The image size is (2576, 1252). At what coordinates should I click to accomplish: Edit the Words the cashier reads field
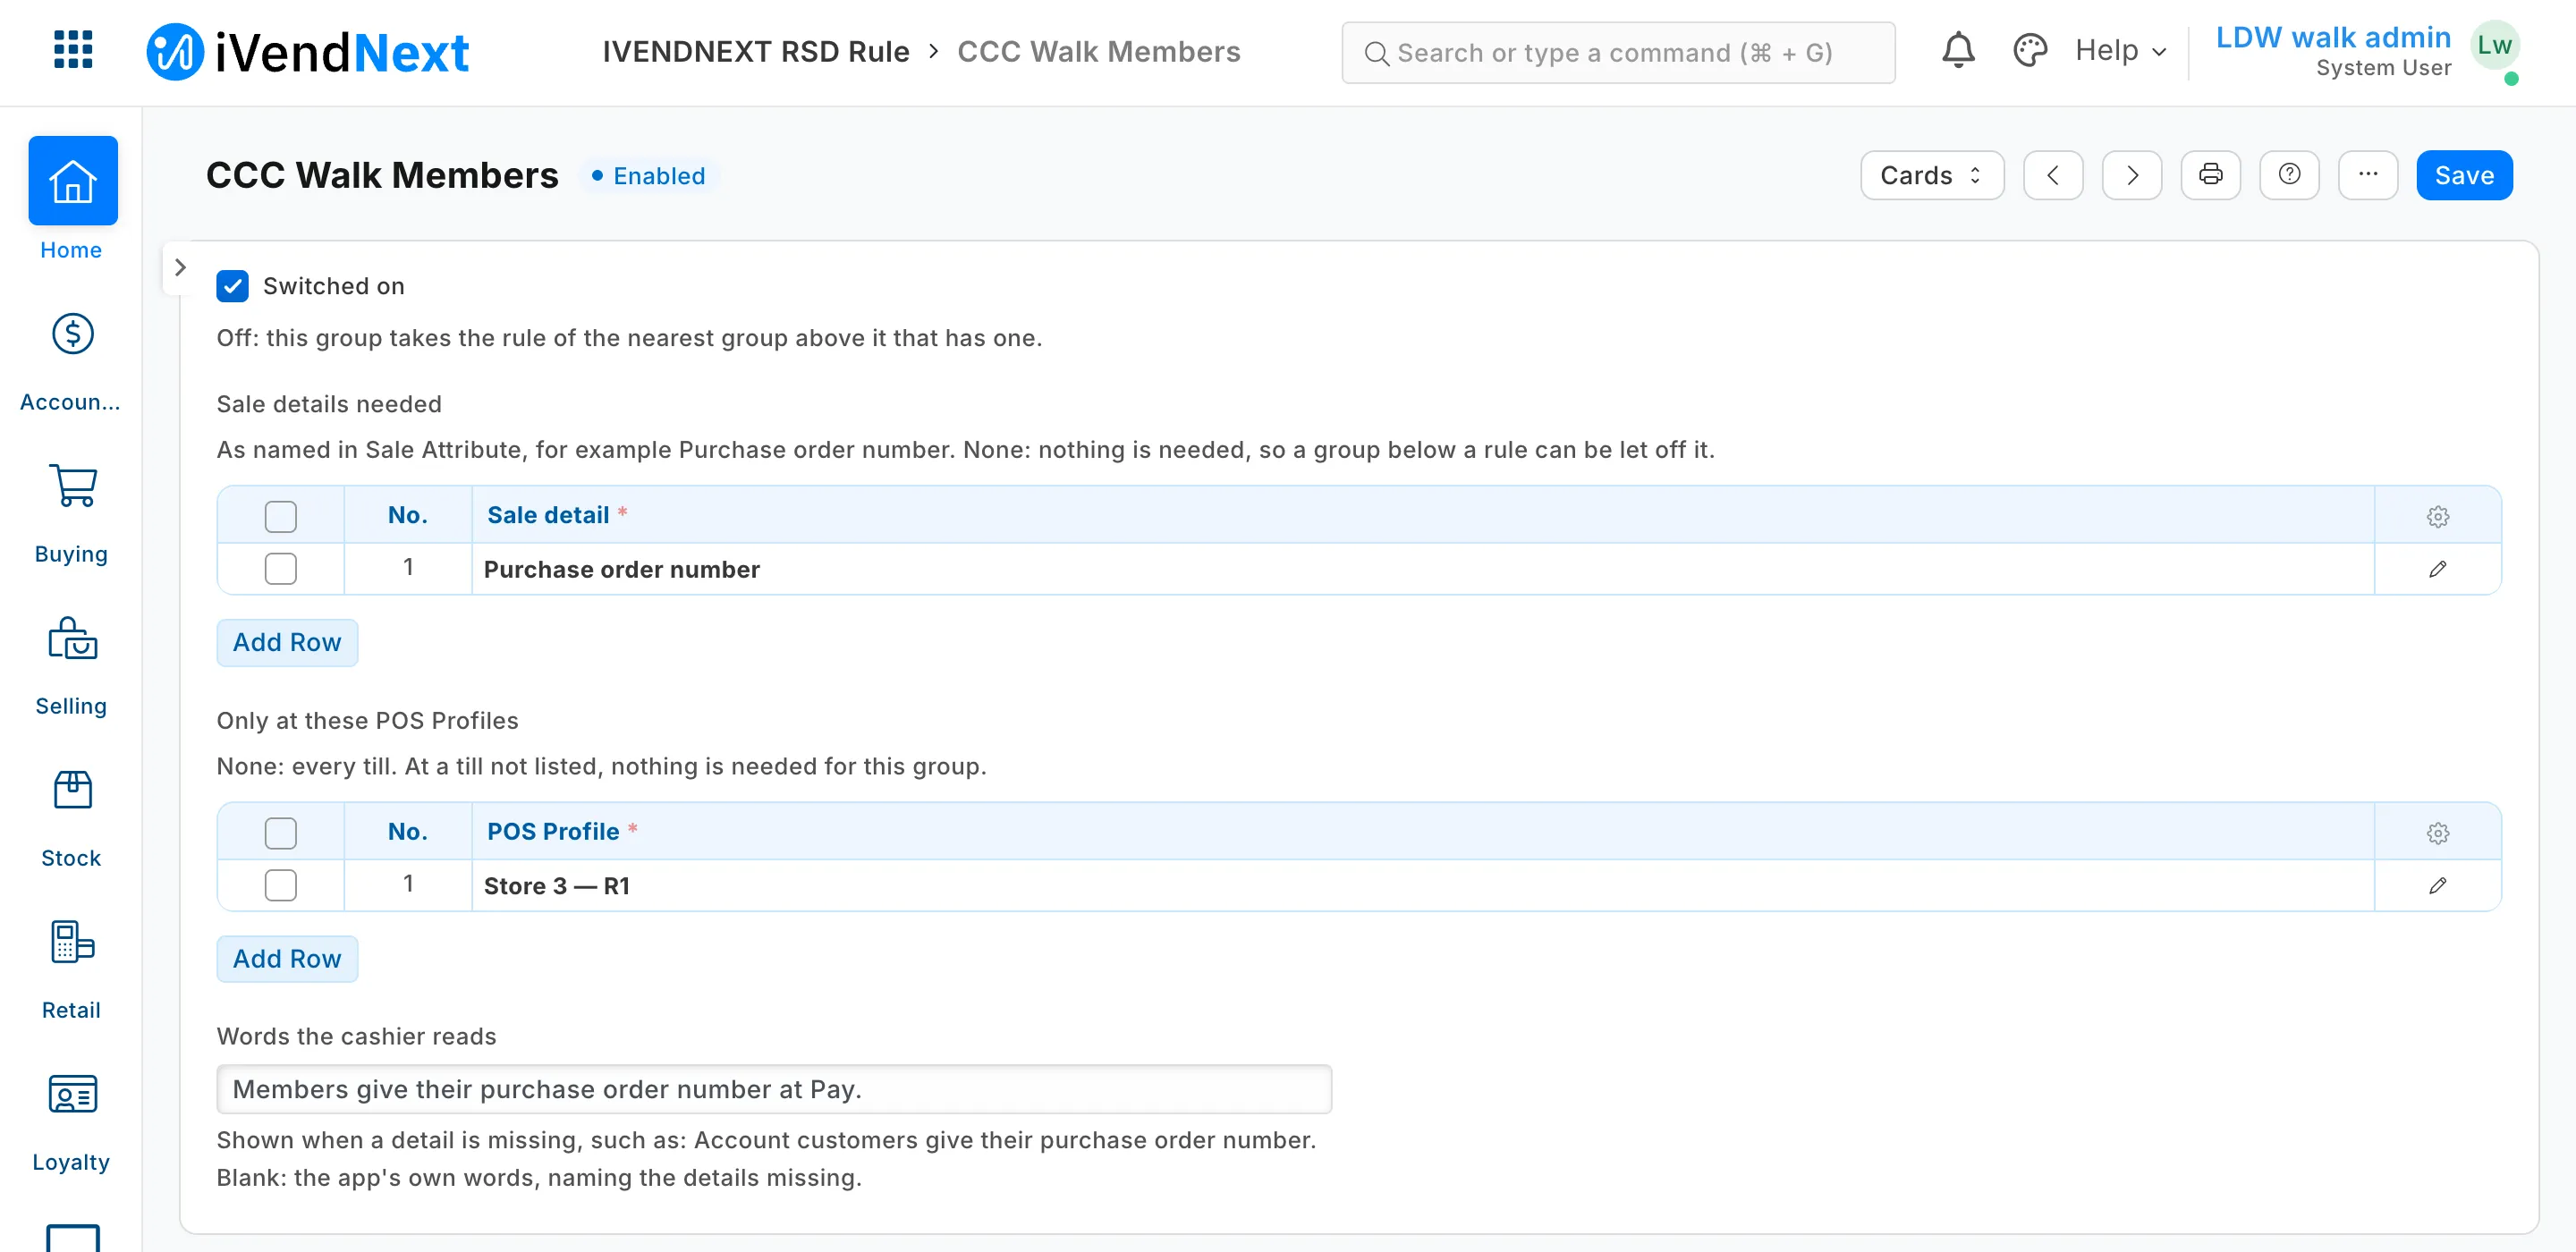[773, 1088]
